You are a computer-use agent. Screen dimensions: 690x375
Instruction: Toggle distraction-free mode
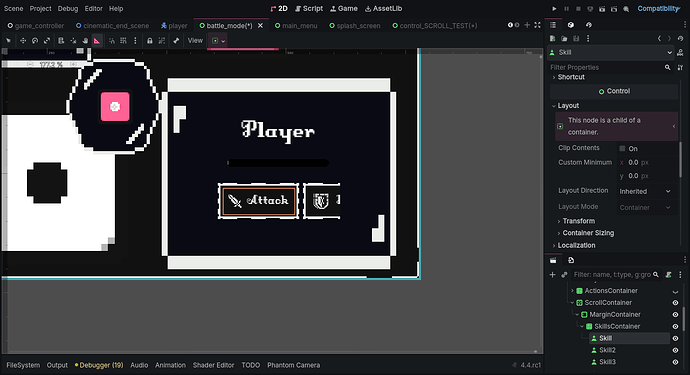[x=537, y=25]
